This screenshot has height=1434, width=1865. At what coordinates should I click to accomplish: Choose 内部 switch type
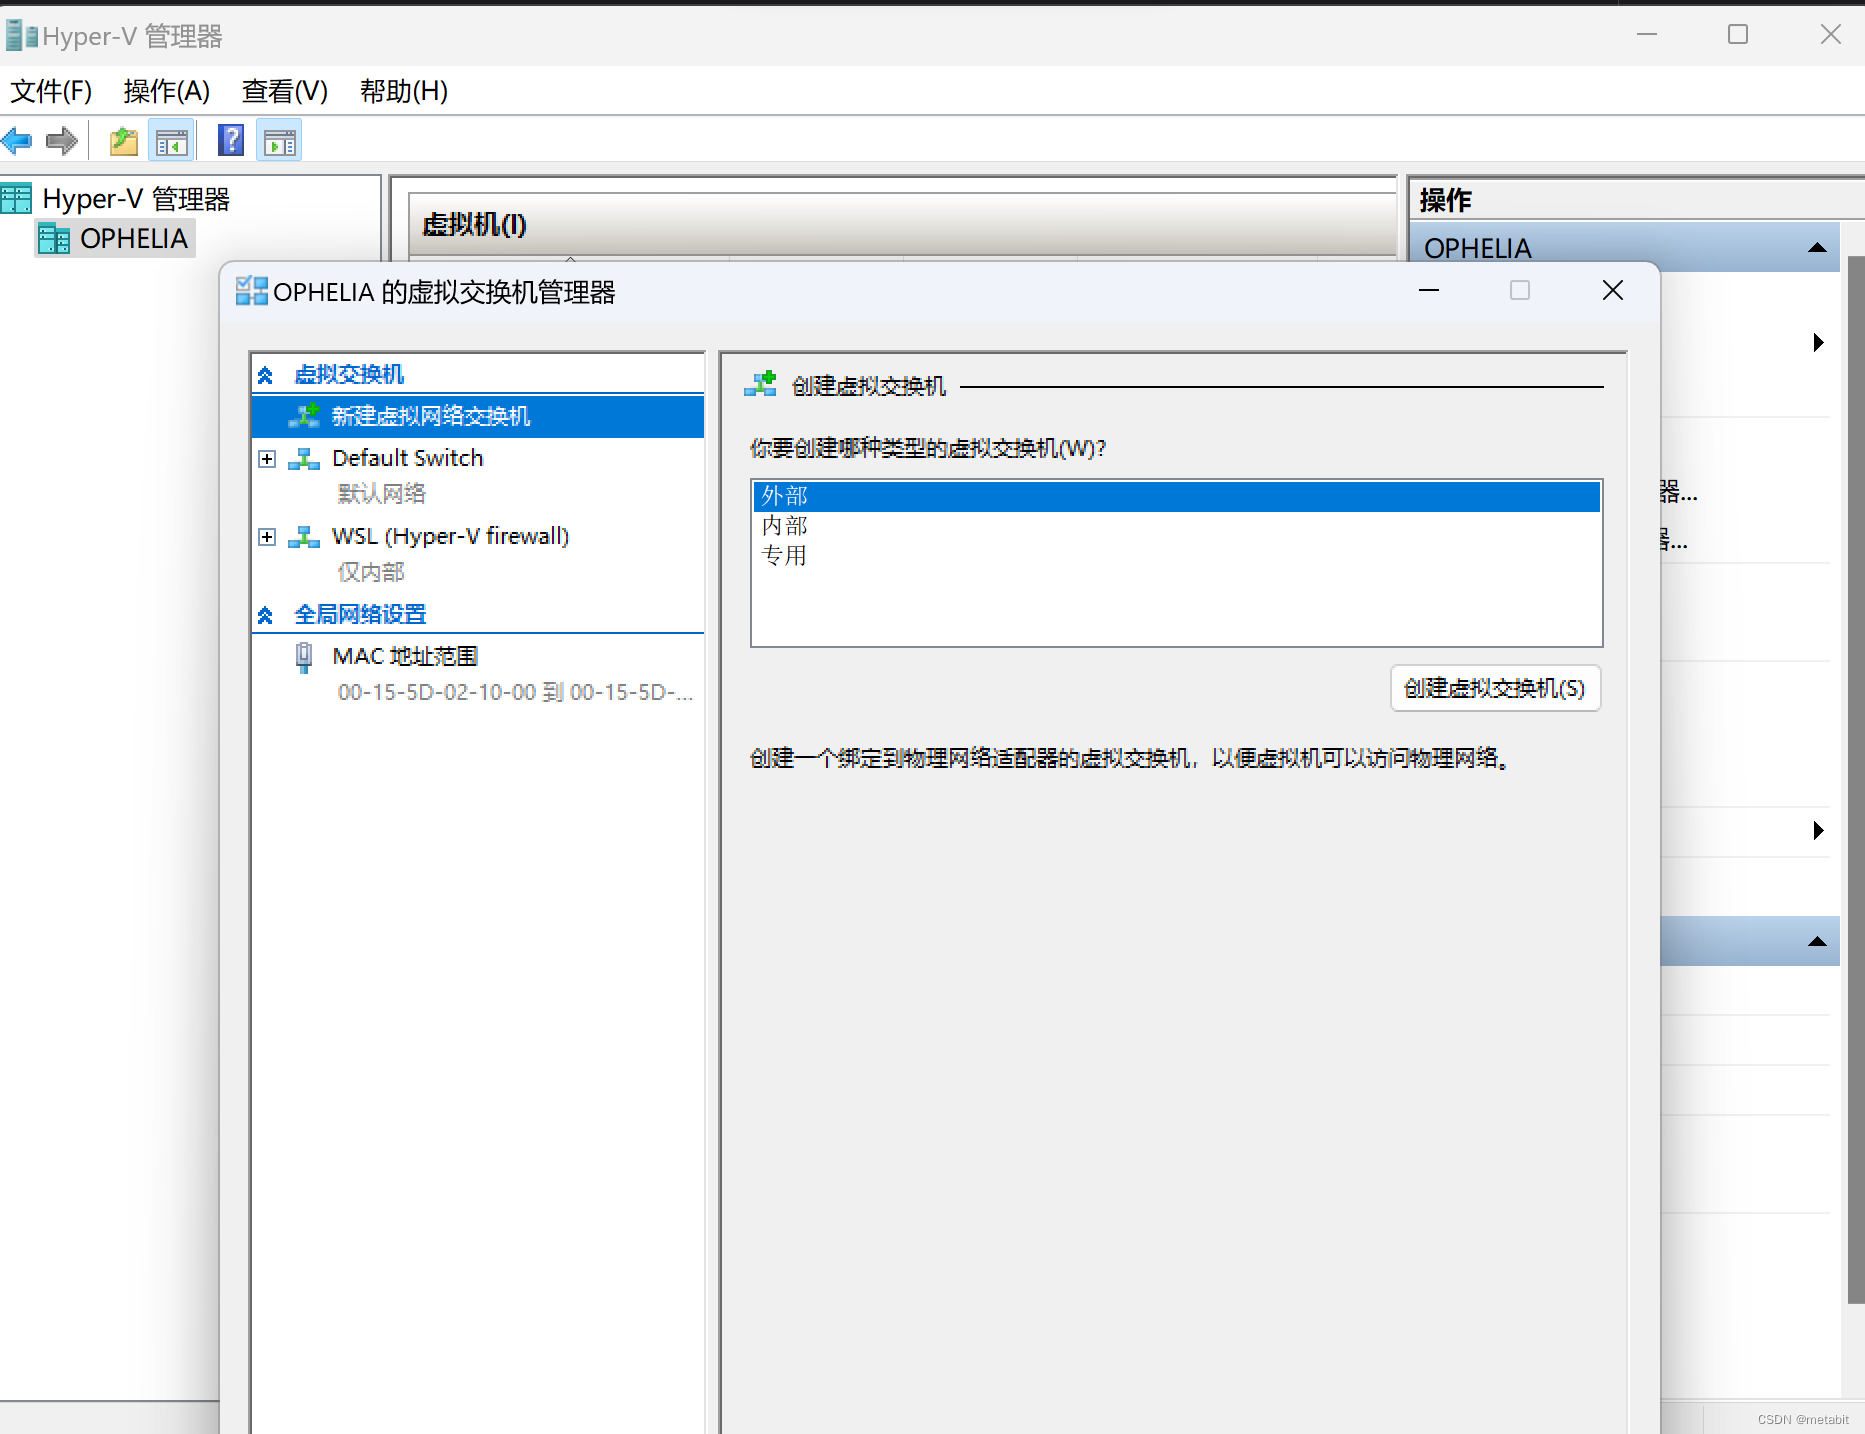tap(1176, 526)
